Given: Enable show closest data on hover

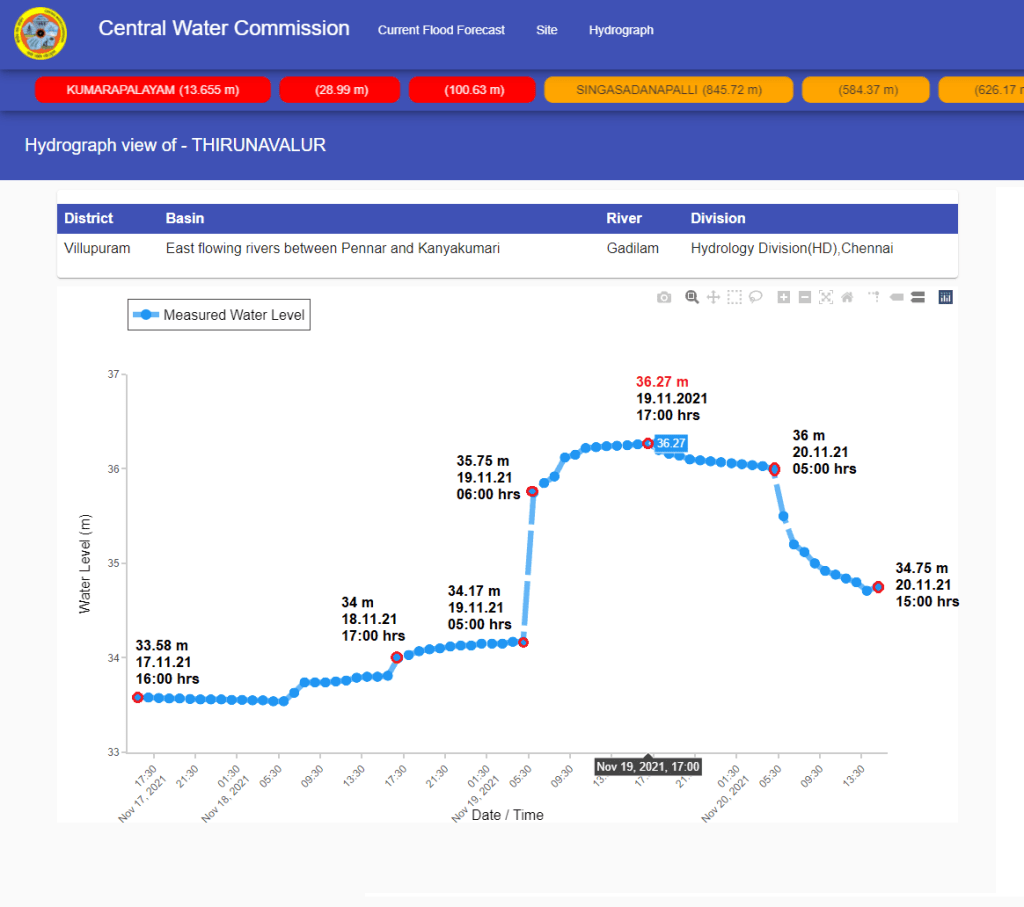Looking at the screenshot, I should pyautogui.click(x=896, y=297).
